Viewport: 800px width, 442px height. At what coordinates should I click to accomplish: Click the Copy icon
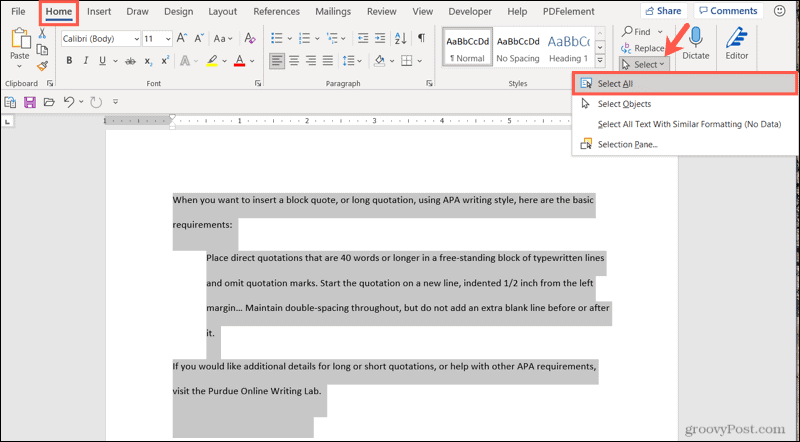pyautogui.click(x=42, y=50)
